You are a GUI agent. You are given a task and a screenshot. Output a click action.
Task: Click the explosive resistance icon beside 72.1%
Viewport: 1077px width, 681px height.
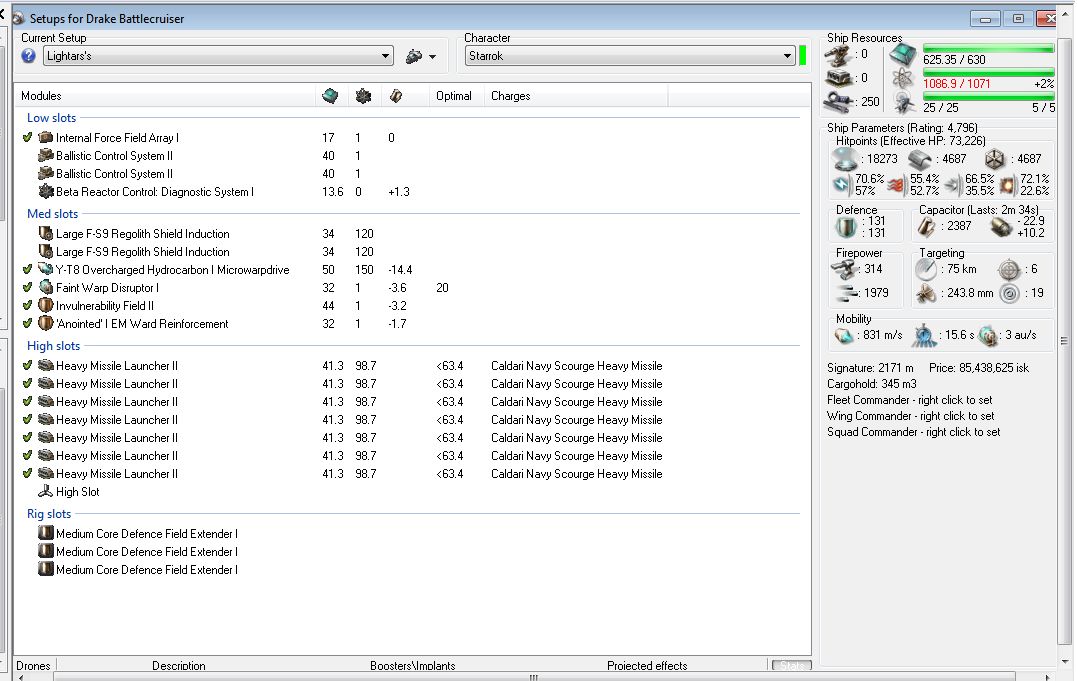[x=1008, y=184]
